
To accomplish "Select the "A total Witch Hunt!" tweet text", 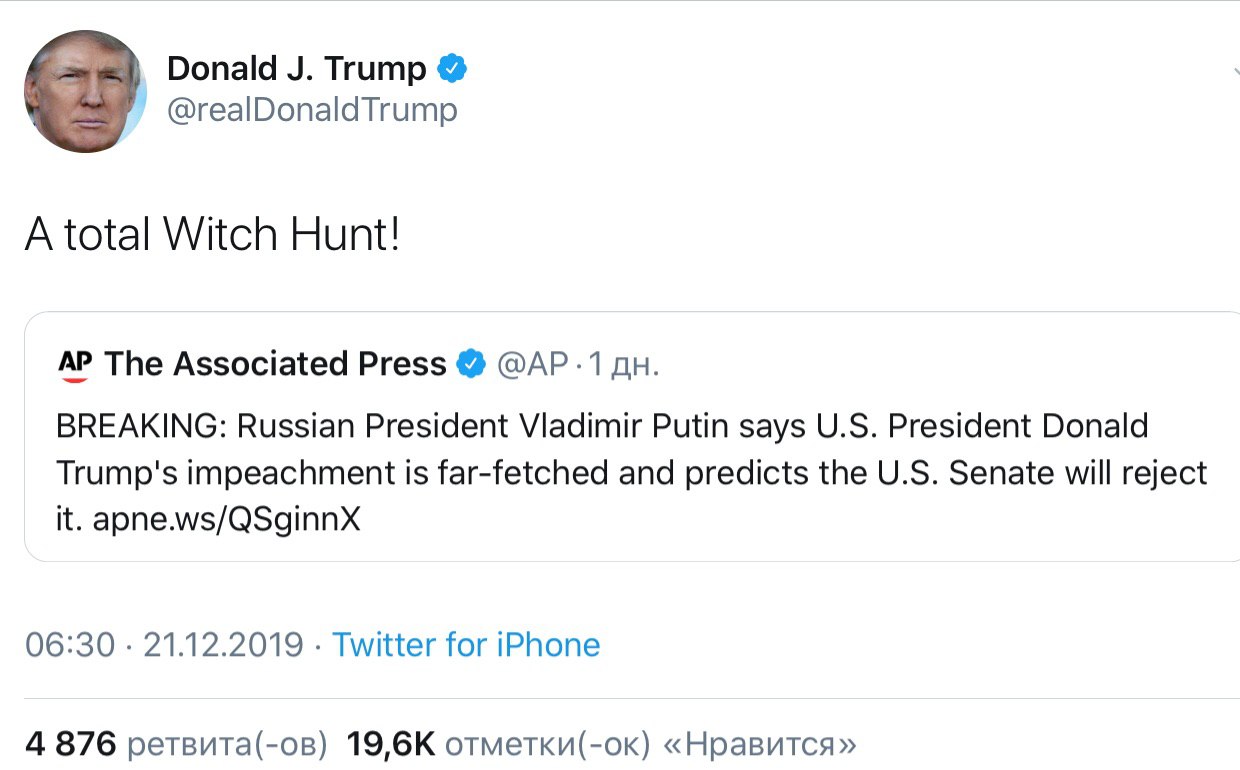I will [212, 234].
